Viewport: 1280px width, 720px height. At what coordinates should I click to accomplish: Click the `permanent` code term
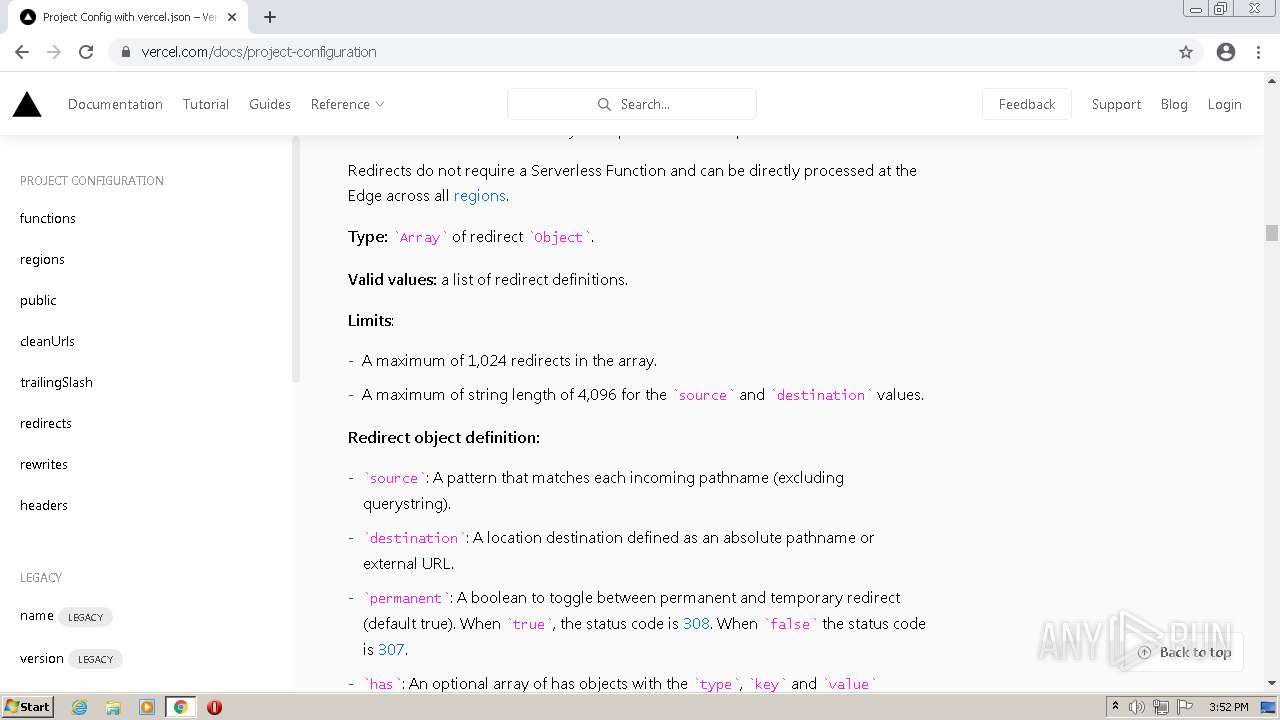click(406, 598)
